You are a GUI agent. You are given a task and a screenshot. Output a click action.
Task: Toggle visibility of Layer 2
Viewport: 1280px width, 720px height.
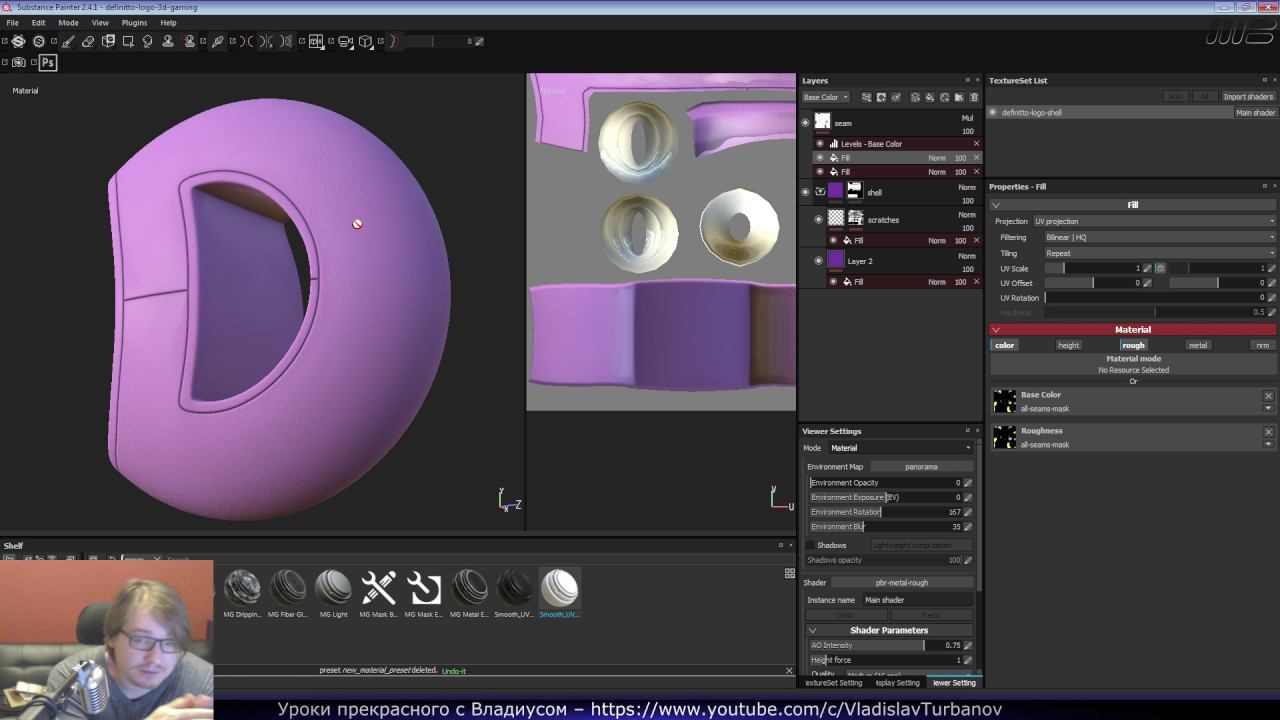(x=819, y=261)
